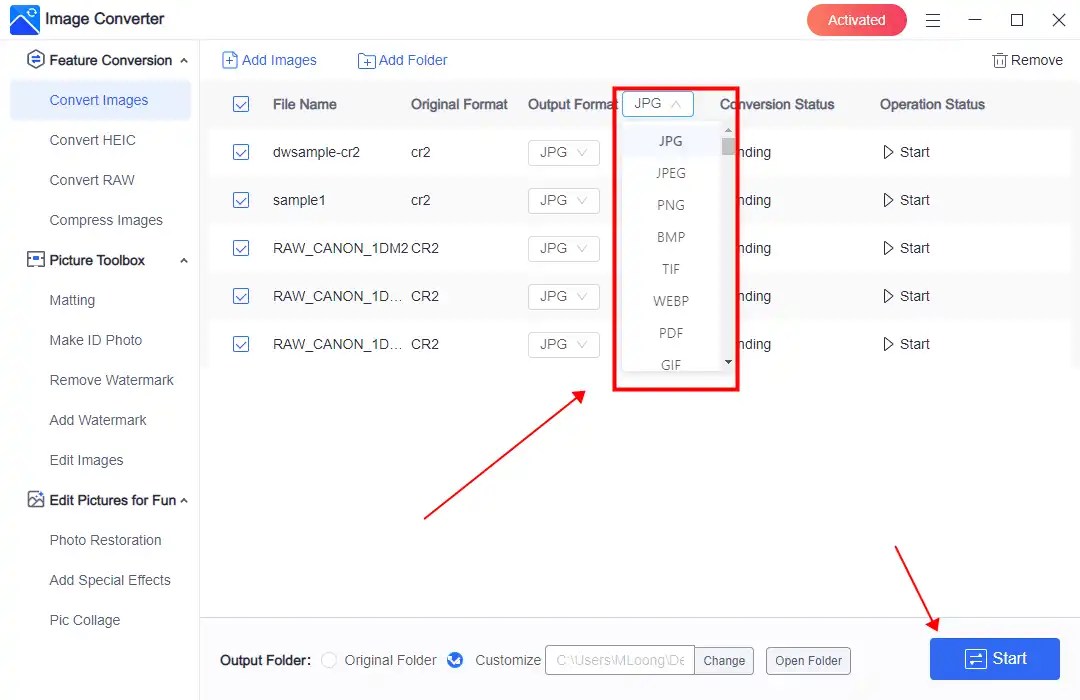Collapse the Feature Conversion section
Image resolution: width=1080 pixels, height=700 pixels.
[183, 60]
